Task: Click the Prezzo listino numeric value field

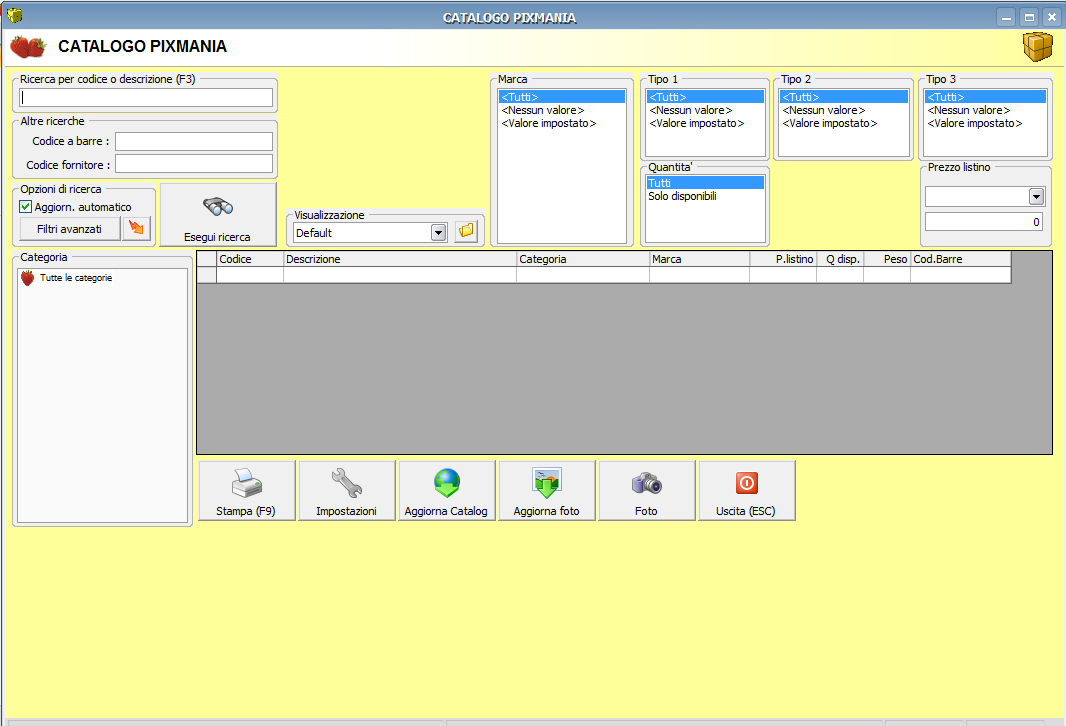Action: coord(984,222)
